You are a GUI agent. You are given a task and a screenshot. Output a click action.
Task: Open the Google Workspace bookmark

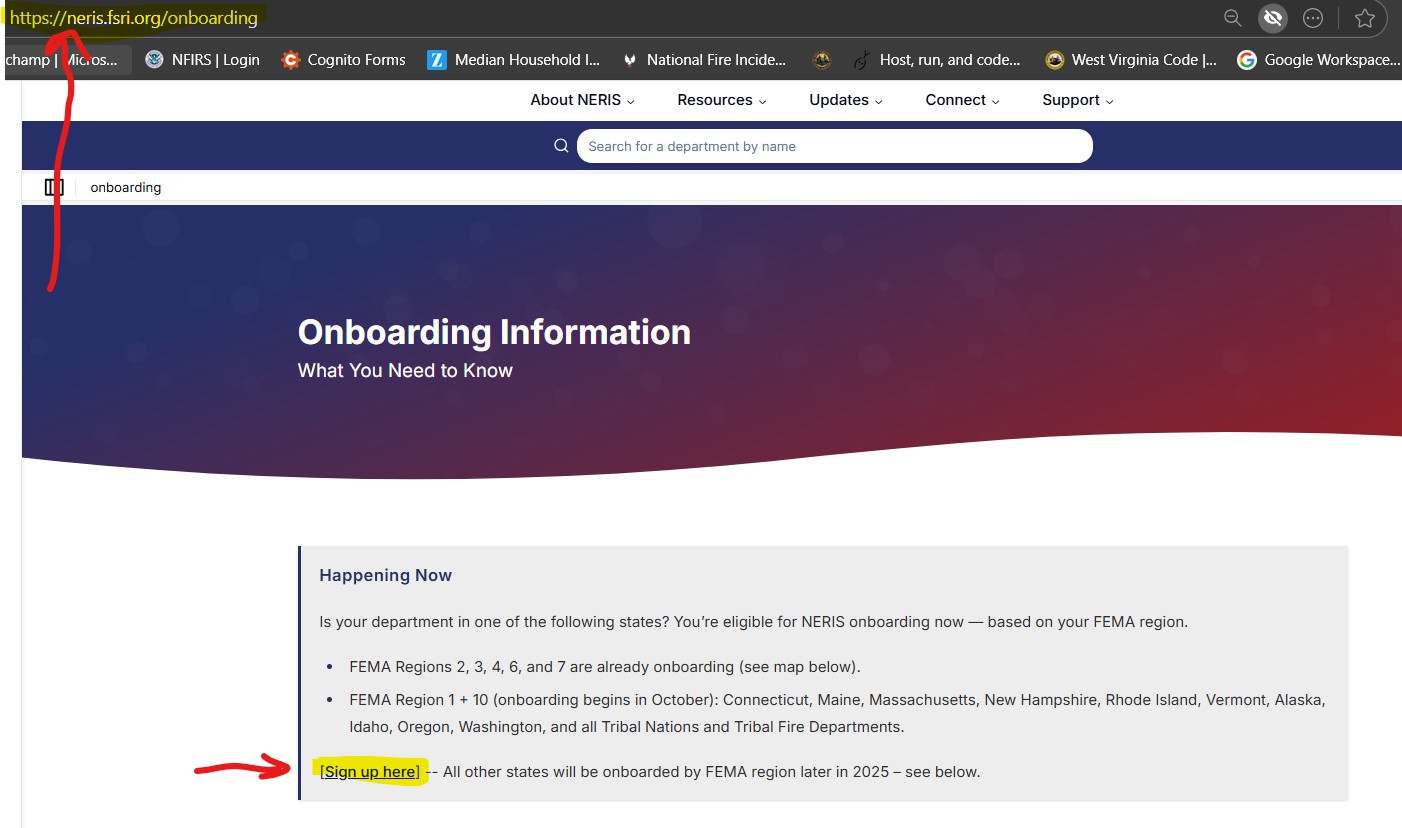click(x=1318, y=60)
